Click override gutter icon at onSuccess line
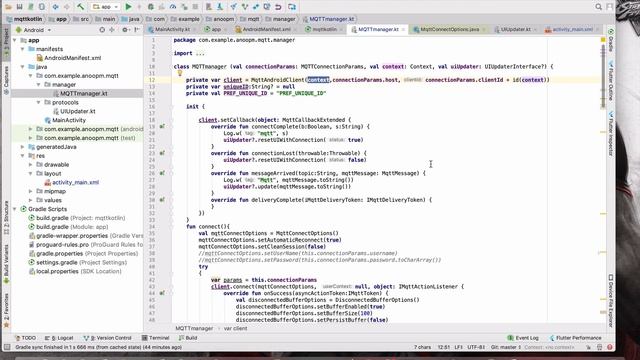This screenshot has height=360, width=640. [x=162, y=293]
